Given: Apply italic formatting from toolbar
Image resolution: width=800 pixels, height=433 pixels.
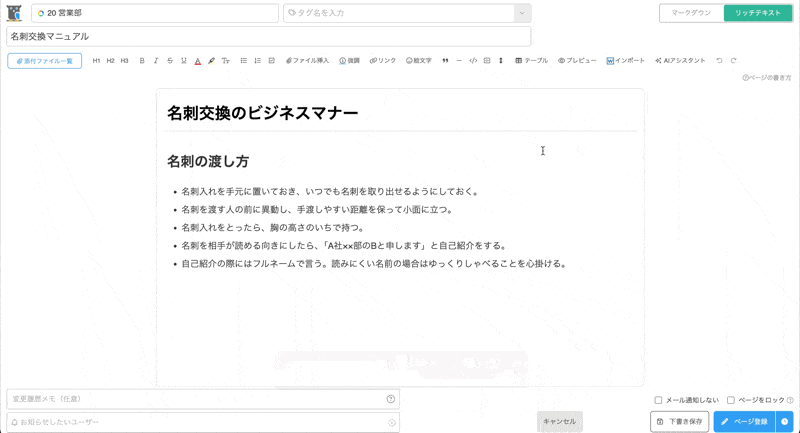Looking at the screenshot, I should click(x=156, y=61).
